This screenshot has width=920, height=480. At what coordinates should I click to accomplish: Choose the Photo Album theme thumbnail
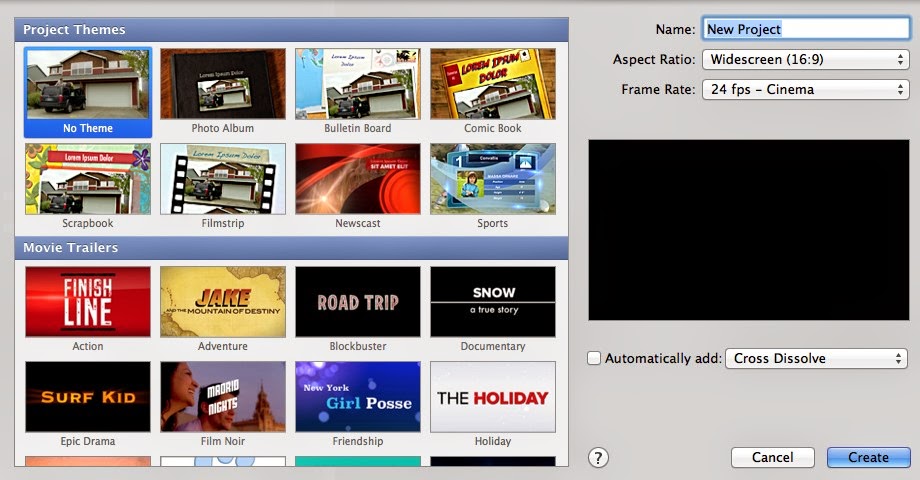[223, 84]
